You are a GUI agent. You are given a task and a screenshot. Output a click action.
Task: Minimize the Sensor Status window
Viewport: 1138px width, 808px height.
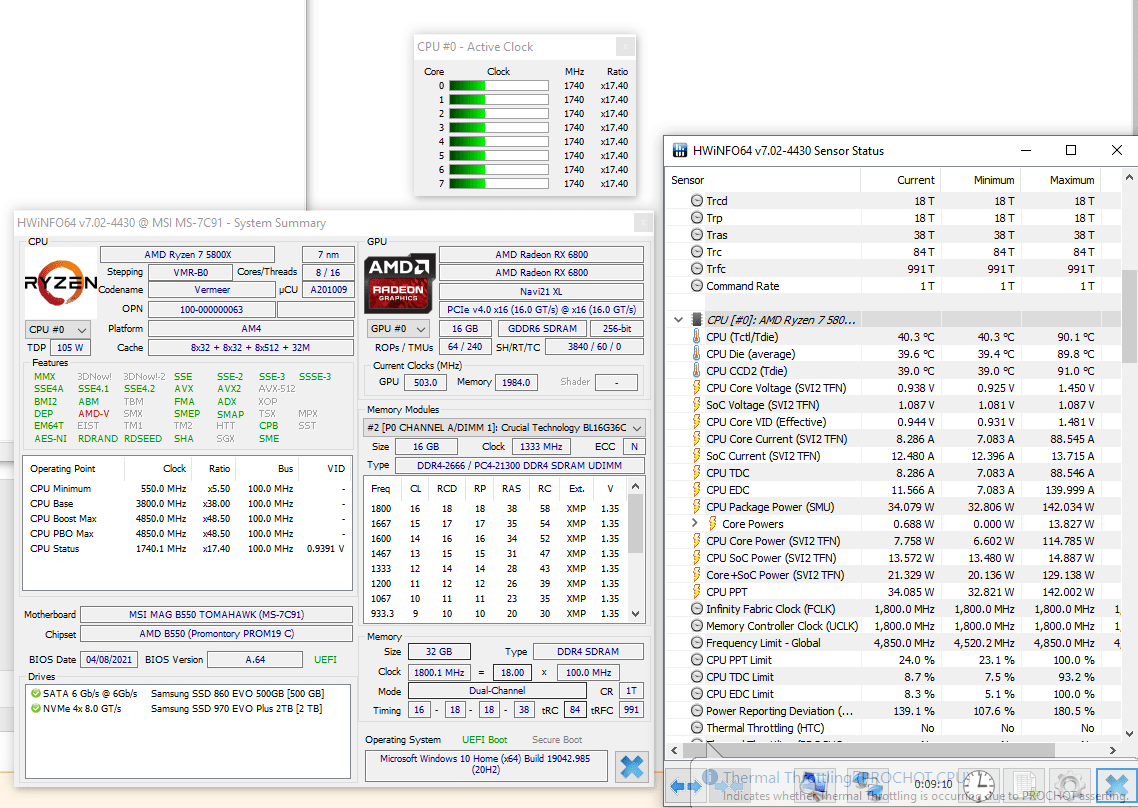tap(1026, 150)
